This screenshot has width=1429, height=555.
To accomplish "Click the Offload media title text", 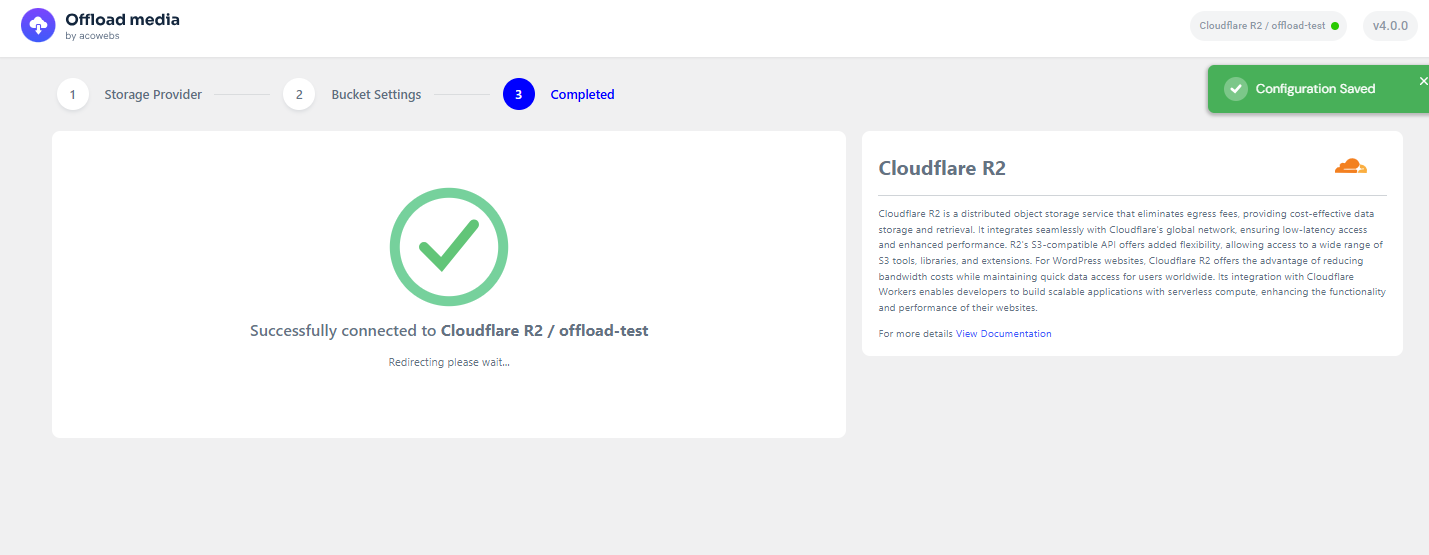I will pos(122,19).
